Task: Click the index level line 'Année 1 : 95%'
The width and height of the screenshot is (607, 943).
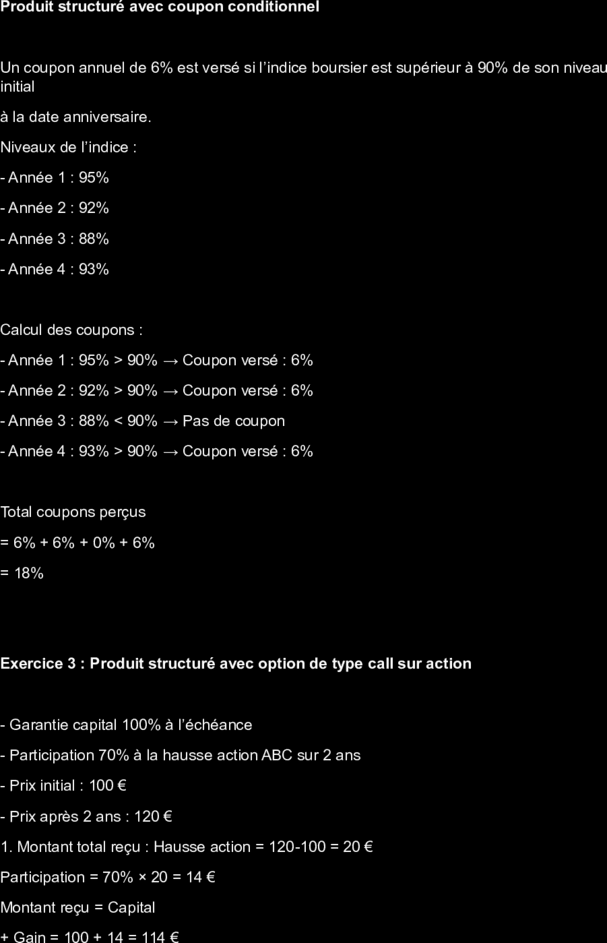Action: (x=55, y=178)
